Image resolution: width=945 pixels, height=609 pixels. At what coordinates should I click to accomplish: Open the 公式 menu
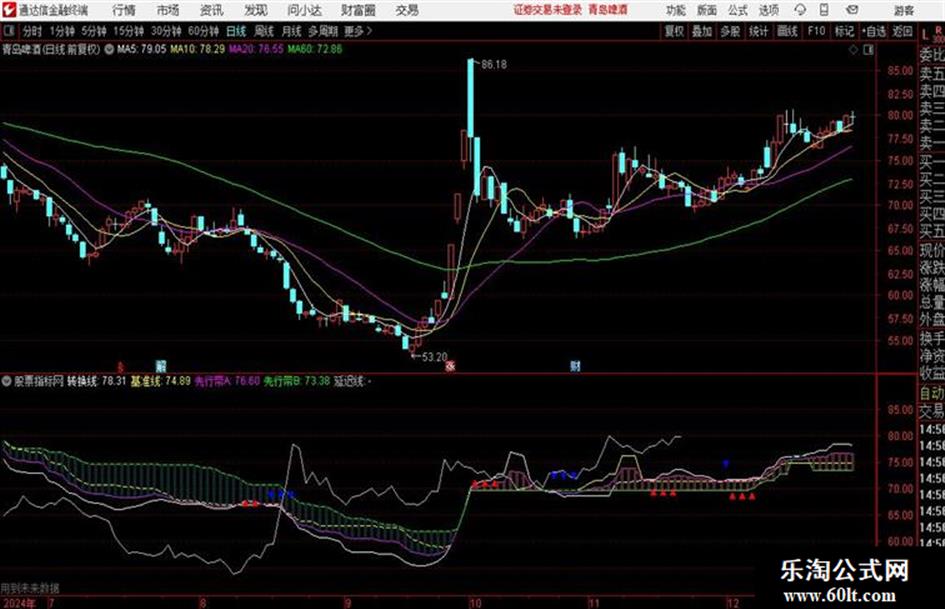(x=738, y=10)
